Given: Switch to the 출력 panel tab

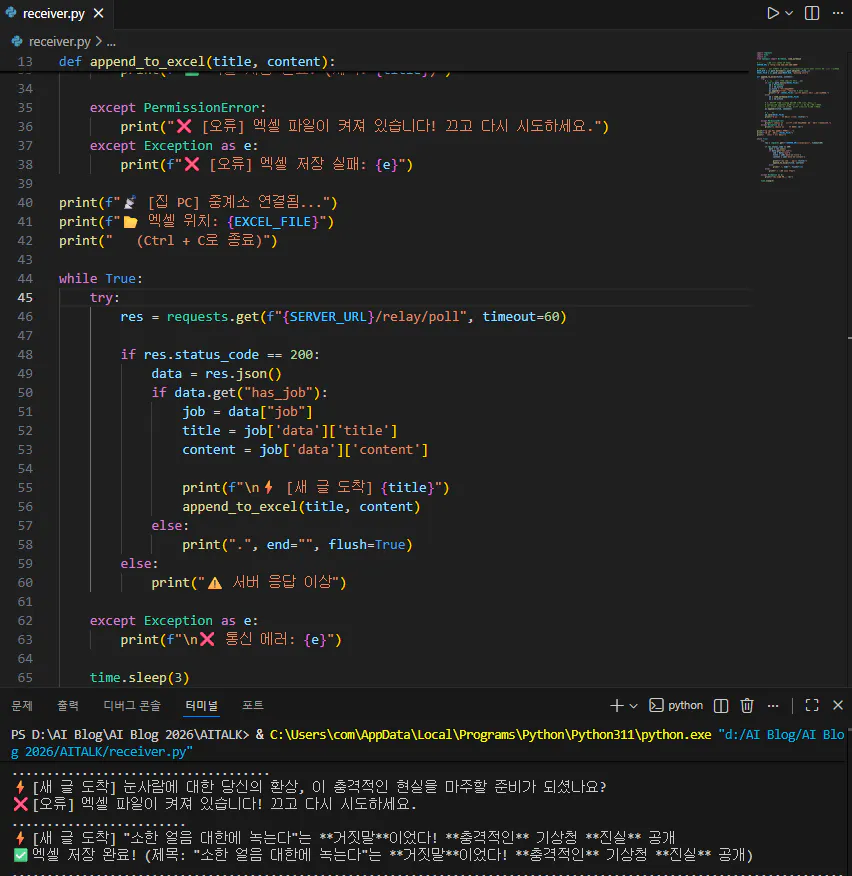Looking at the screenshot, I should click(67, 704).
